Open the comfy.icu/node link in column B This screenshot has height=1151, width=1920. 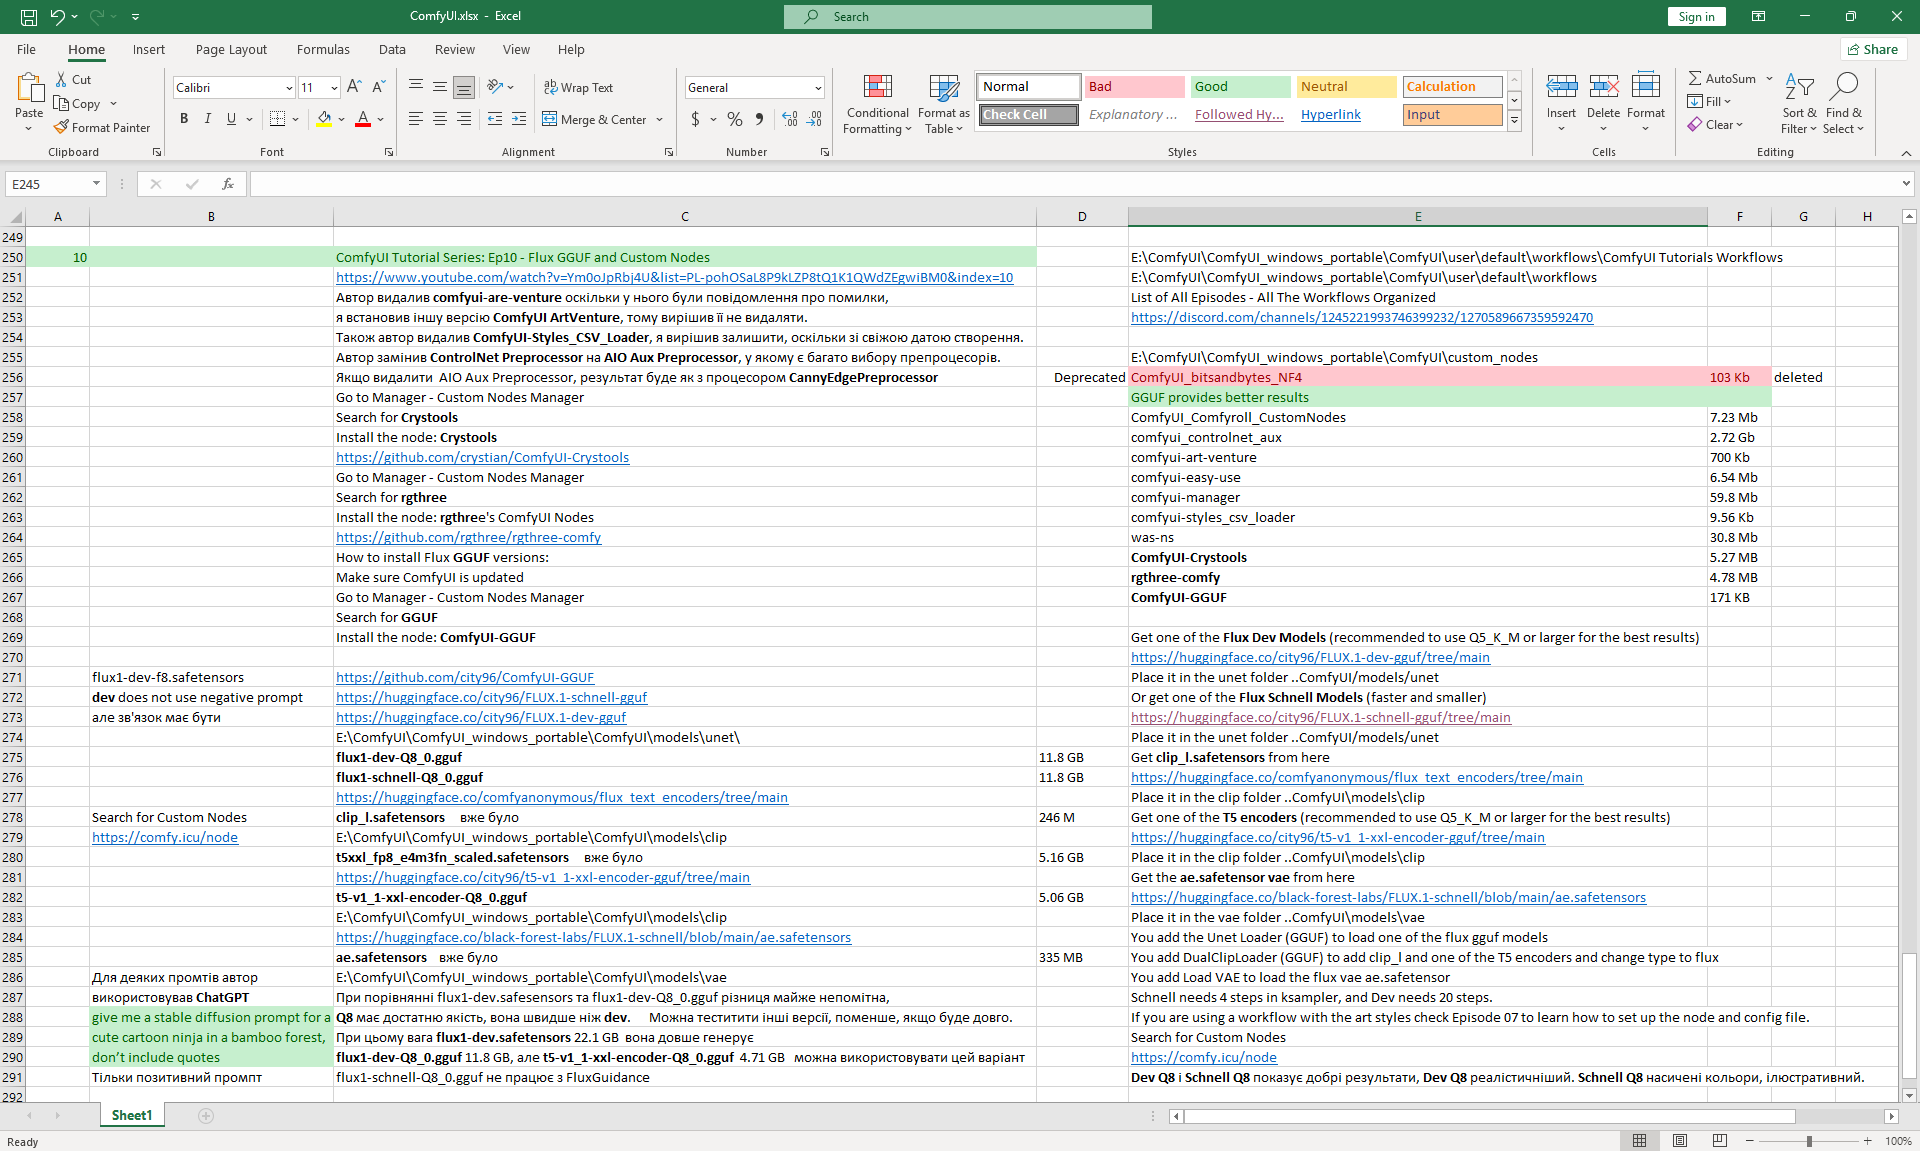click(x=165, y=837)
